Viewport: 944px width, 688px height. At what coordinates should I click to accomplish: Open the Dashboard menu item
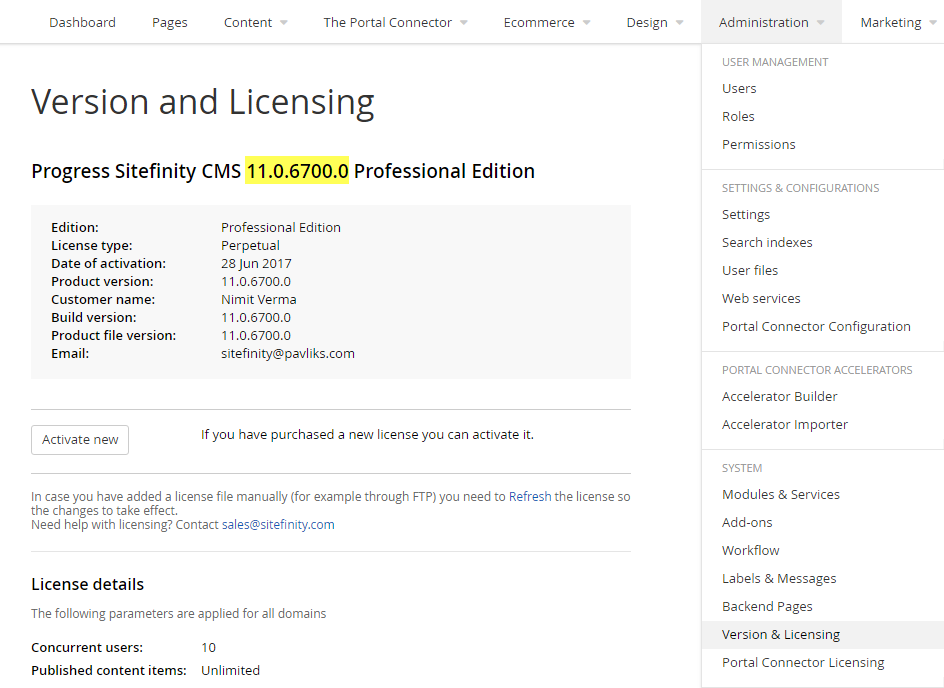pos(82,22)
